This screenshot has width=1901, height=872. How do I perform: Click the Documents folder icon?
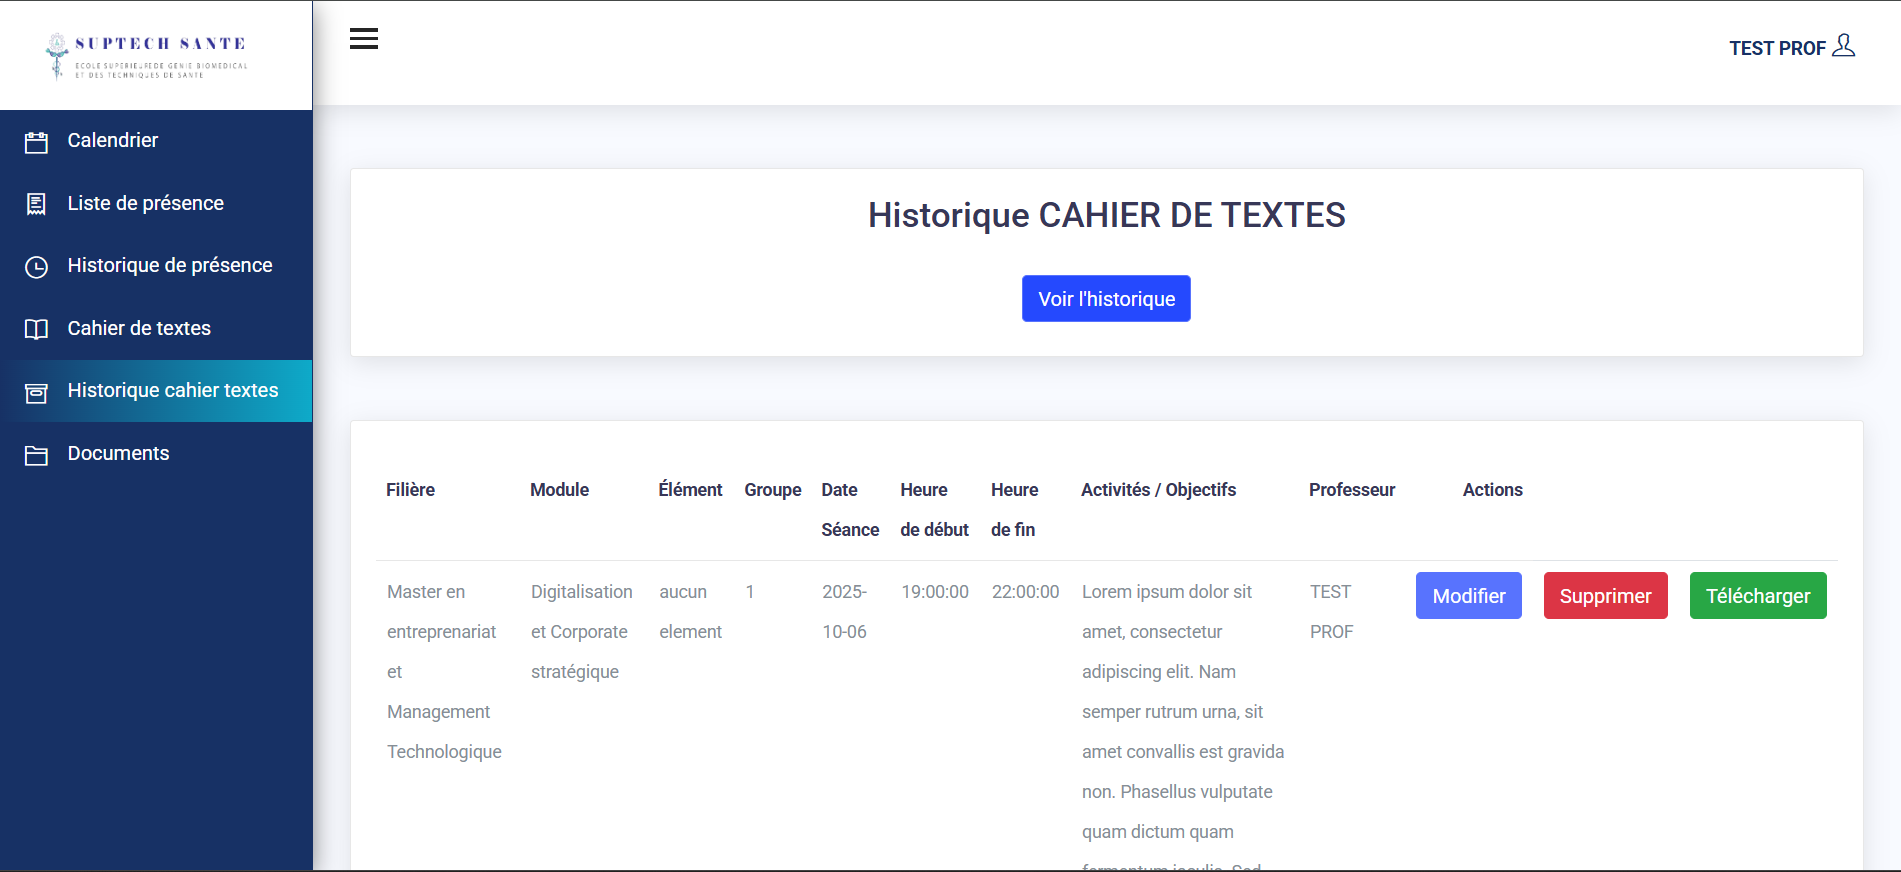point(36,455)
